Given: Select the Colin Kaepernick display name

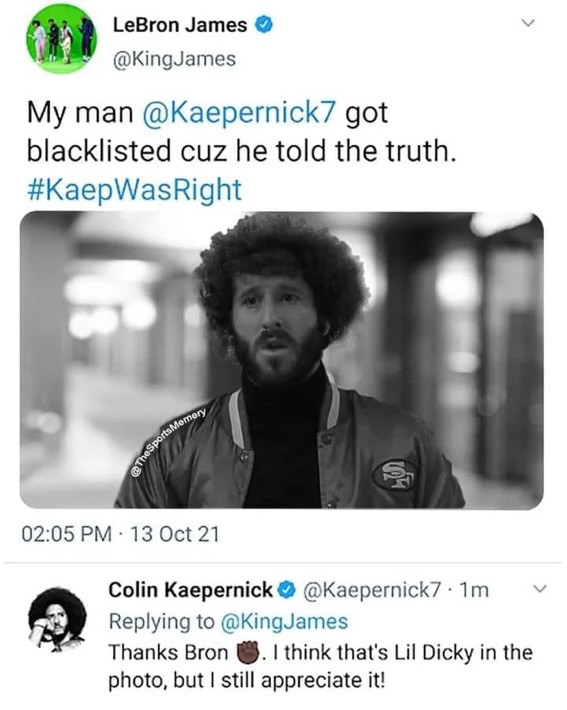Looking at the screenshot, I should pyautogui.click(x=191, y=590).
